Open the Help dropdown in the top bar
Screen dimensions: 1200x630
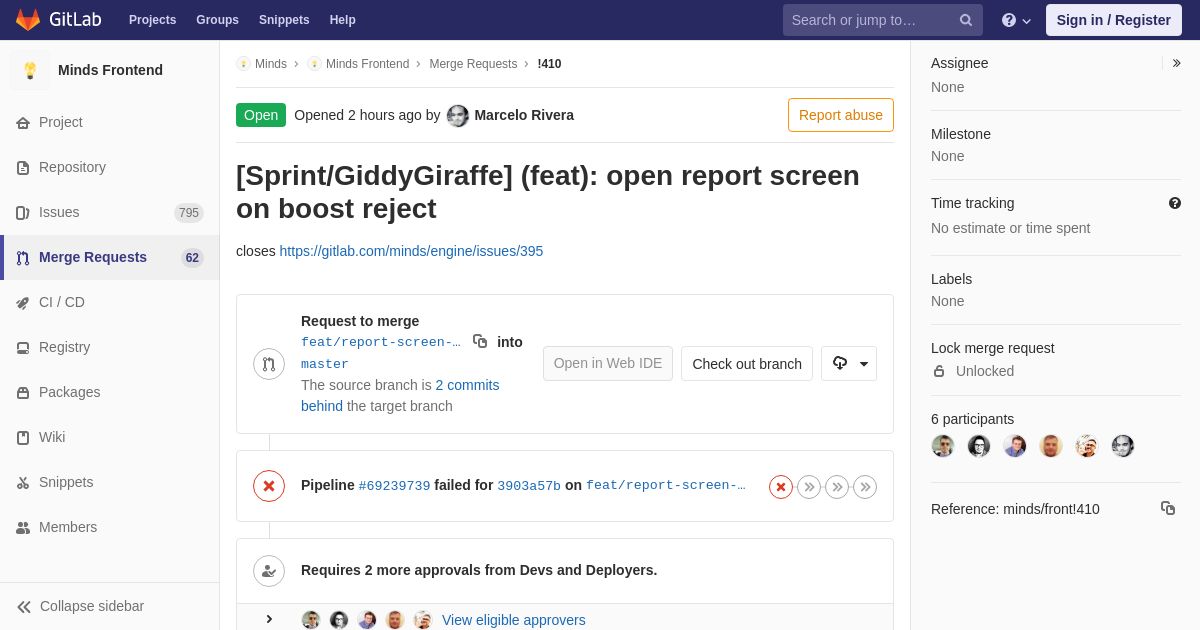1016,20
